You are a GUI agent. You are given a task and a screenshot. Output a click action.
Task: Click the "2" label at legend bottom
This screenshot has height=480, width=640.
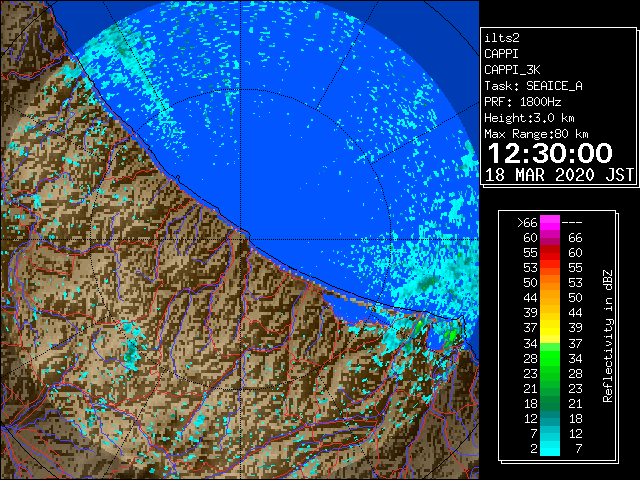coord(534,449)
